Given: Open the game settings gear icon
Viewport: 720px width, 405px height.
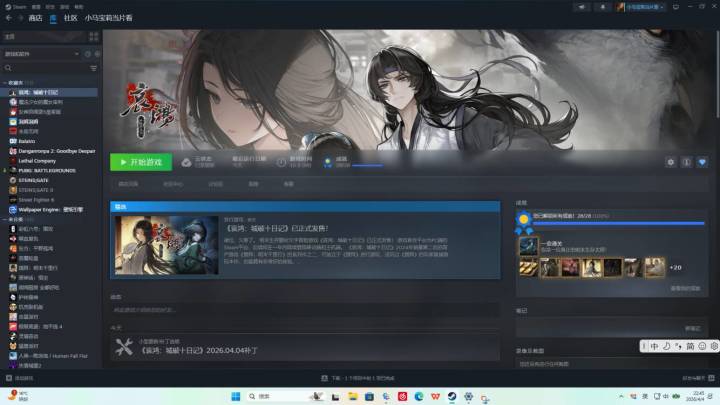Looking at the screenshot, I should [x=670, y=162].
